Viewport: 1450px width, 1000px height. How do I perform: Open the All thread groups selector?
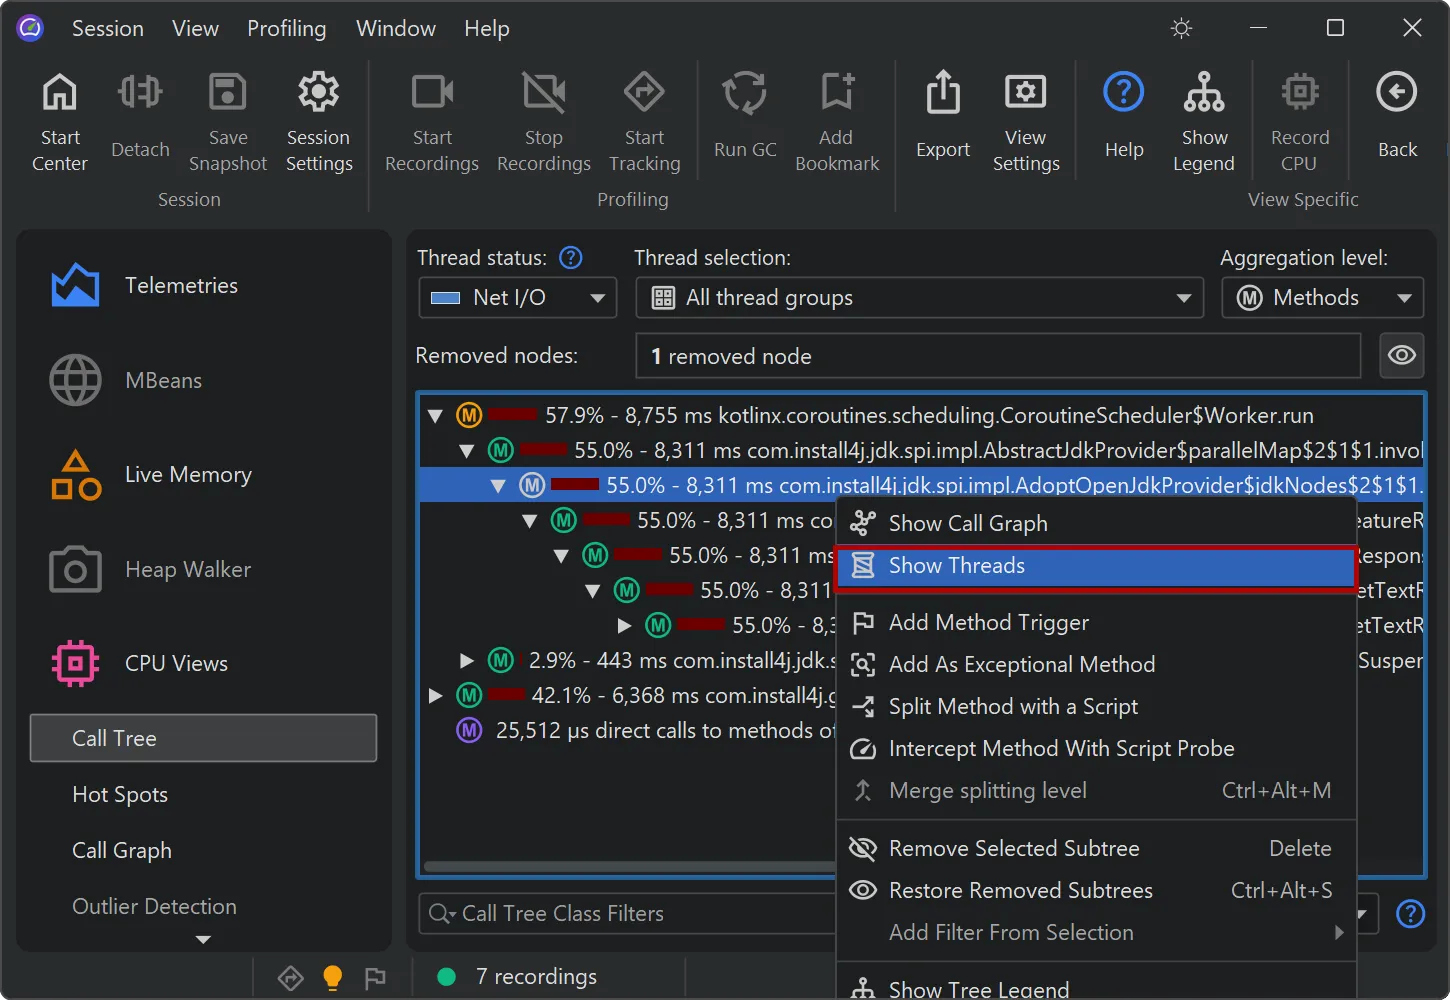coord(919,297)
